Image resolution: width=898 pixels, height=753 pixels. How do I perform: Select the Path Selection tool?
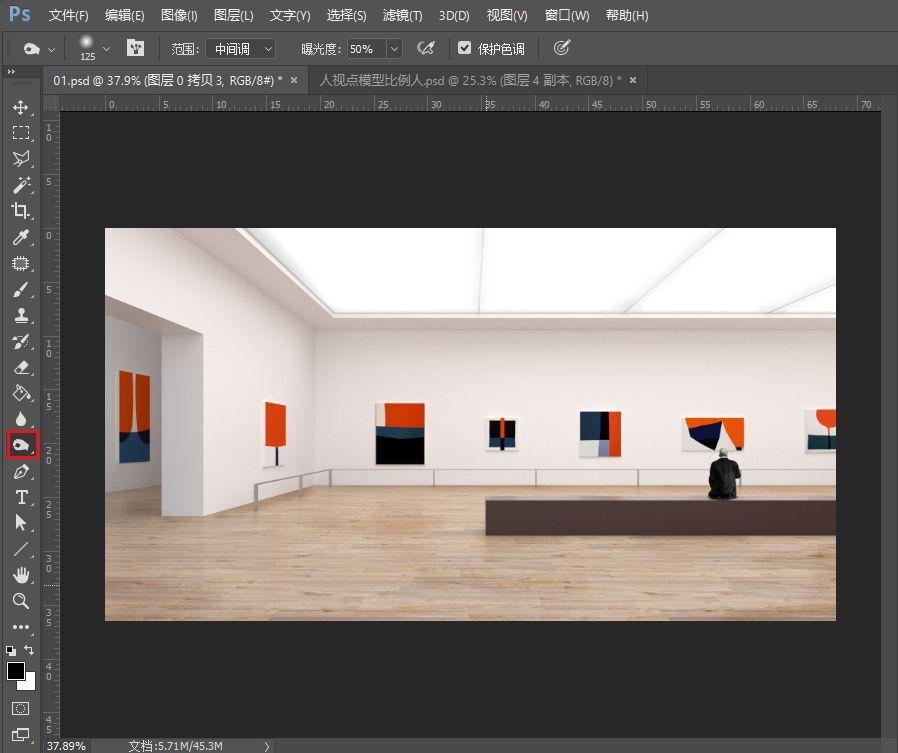pyautogui.click(x=21, y=523)
